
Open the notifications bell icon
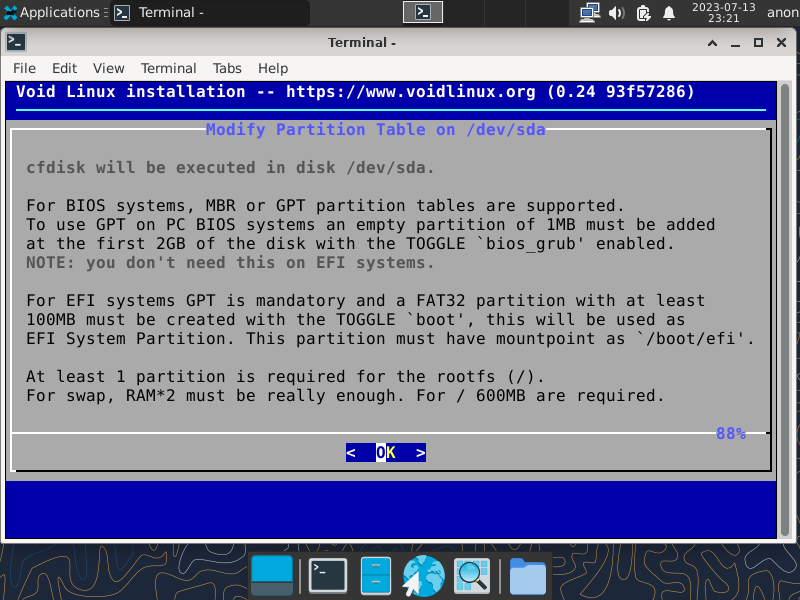pos(669,13)
